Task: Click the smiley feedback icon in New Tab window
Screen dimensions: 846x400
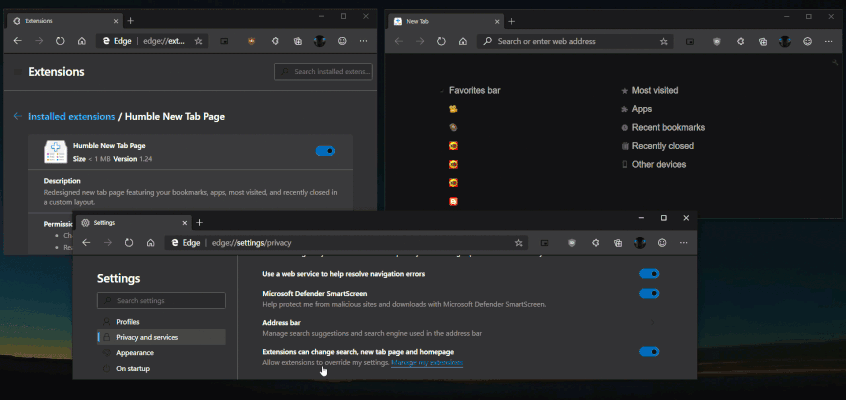Action: tap(808, 41)
